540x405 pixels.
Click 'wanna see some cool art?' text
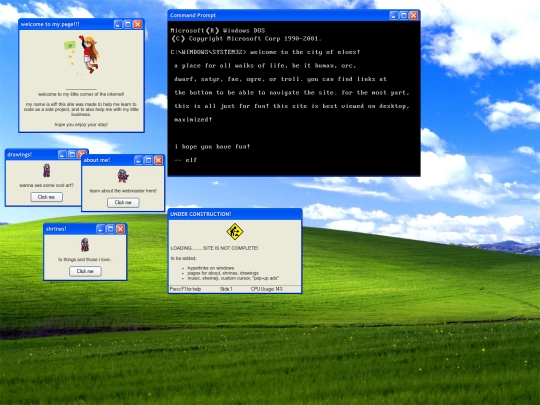(46, 185)
